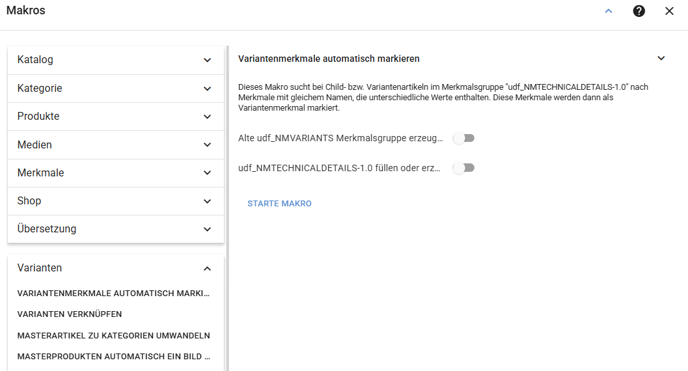Open the Medien category label
This screenshot has height=371, width=688.
[34, 145]
